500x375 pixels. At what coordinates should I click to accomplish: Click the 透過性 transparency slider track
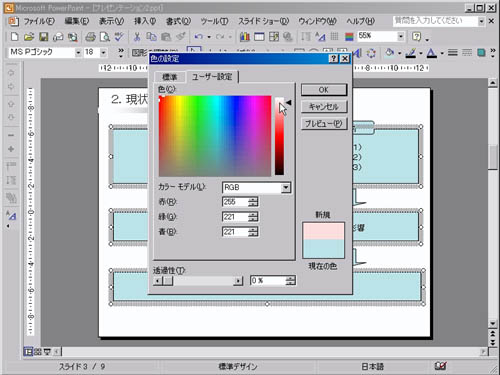pos(198,281)
